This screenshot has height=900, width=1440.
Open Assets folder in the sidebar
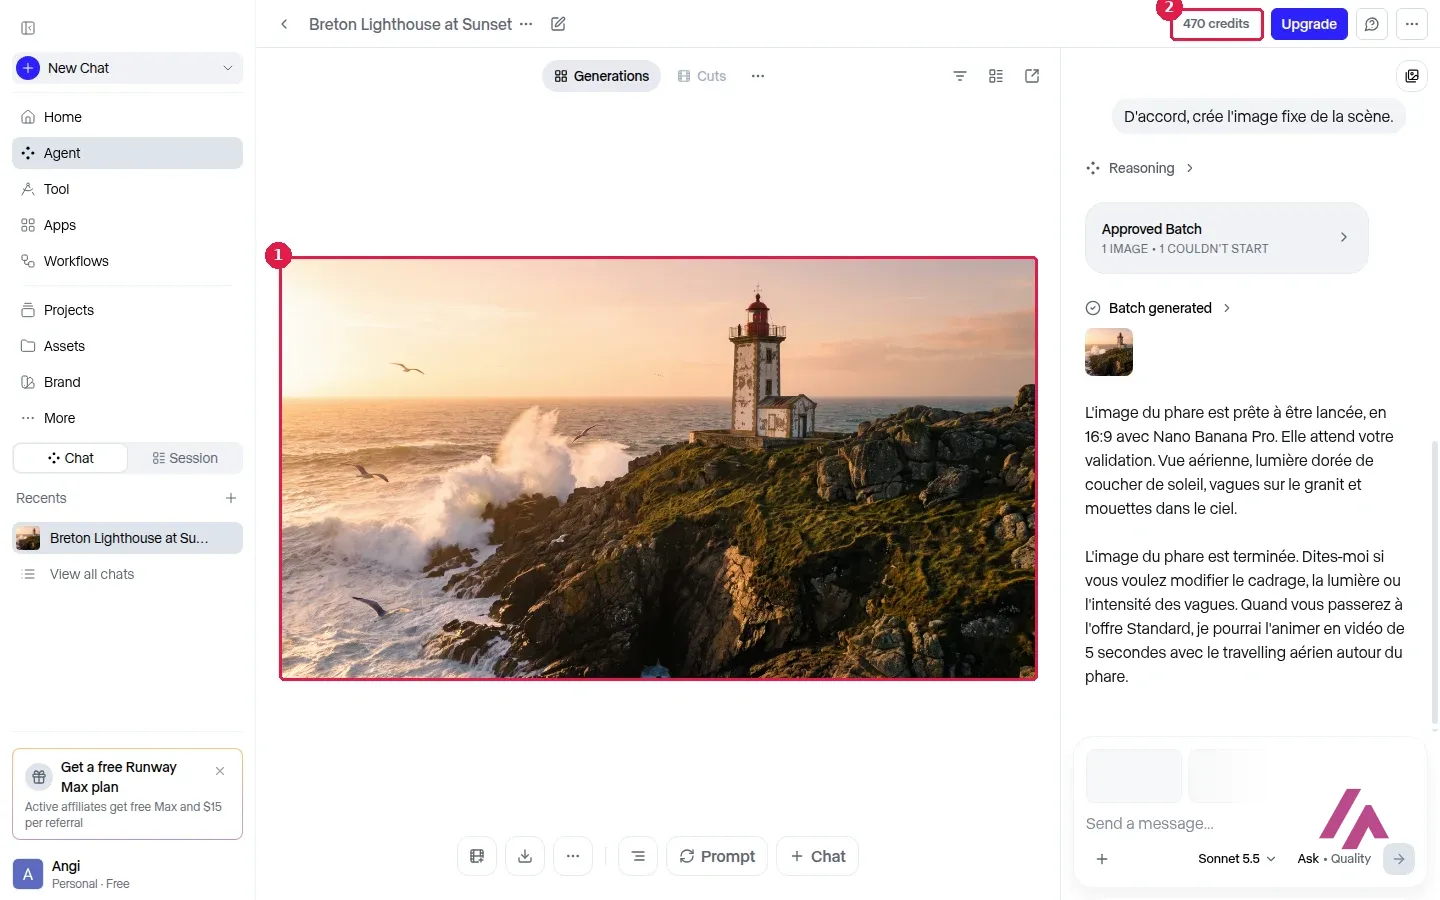(127, 346)
